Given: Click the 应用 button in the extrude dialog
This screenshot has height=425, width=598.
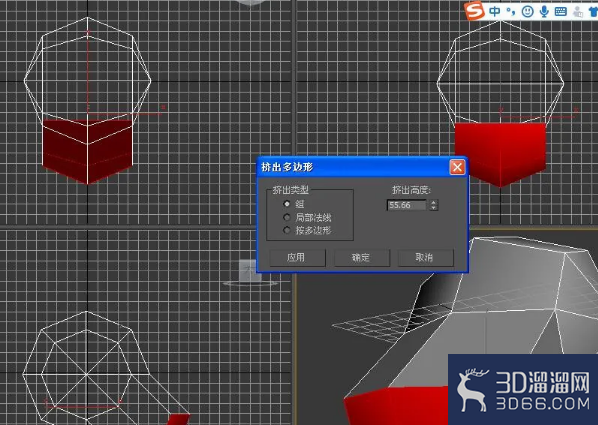Looking at the screenshot, I should (x=297, y=258).
